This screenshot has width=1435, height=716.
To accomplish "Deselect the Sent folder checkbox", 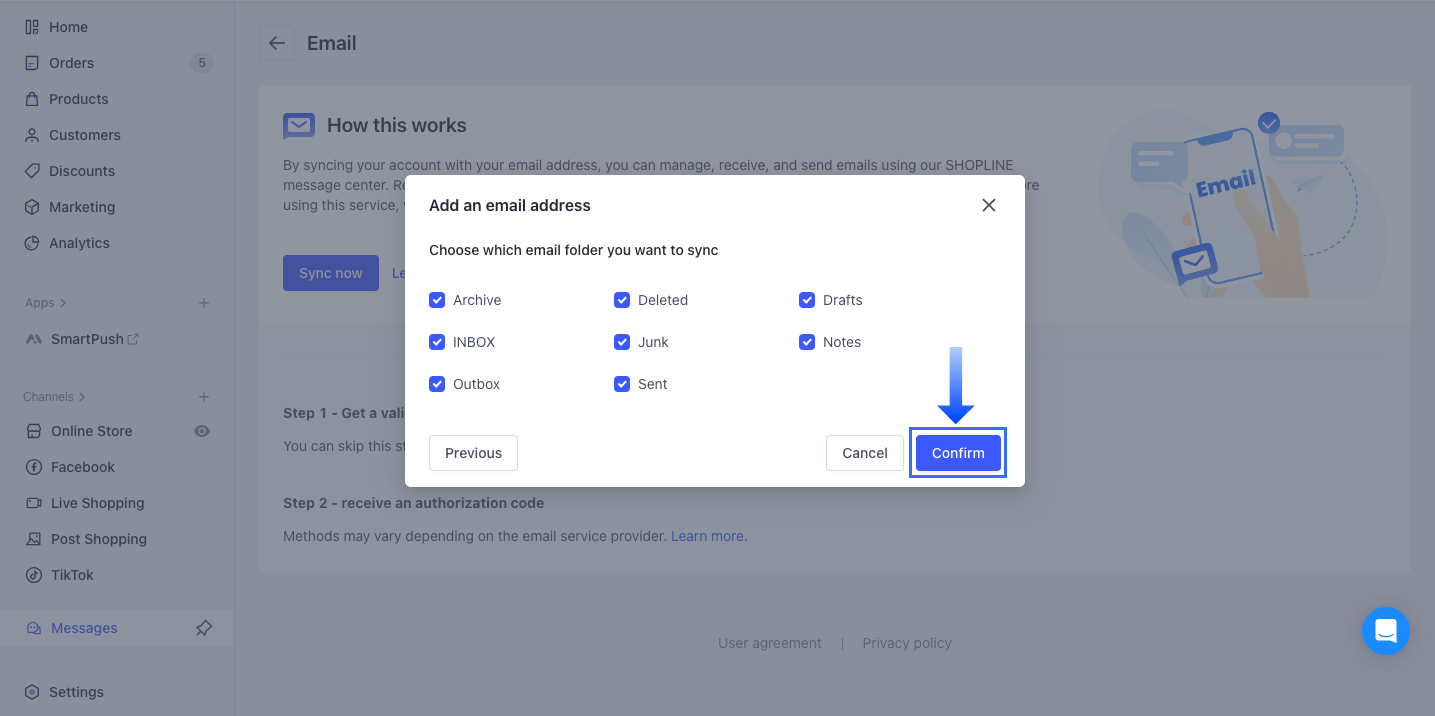I will pos(622,384).
